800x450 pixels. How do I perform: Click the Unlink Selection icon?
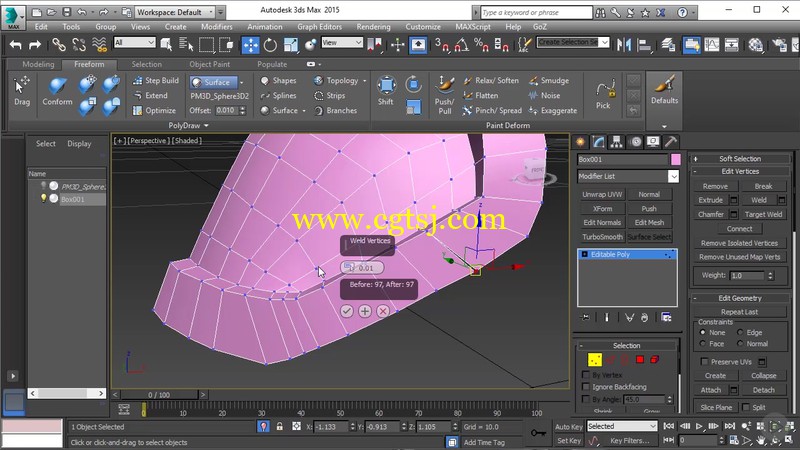click(x=79, y=45)
